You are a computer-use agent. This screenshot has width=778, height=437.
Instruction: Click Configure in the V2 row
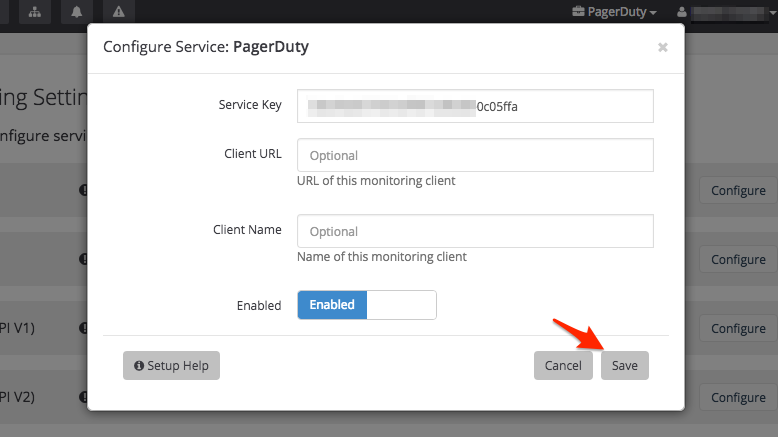(738, 397)
